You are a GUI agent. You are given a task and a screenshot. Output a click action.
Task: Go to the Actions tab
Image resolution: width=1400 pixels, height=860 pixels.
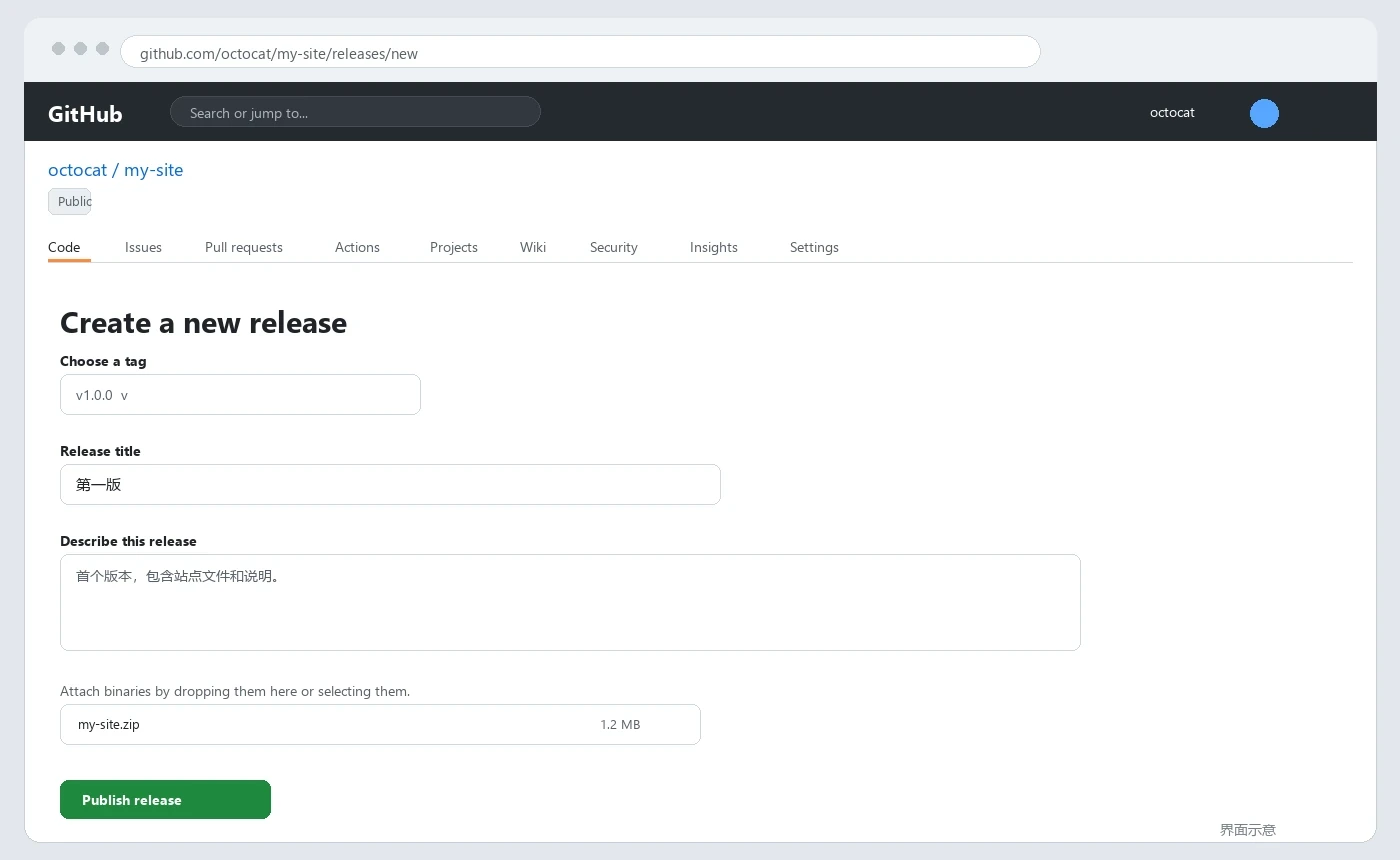tap(357, 247)
